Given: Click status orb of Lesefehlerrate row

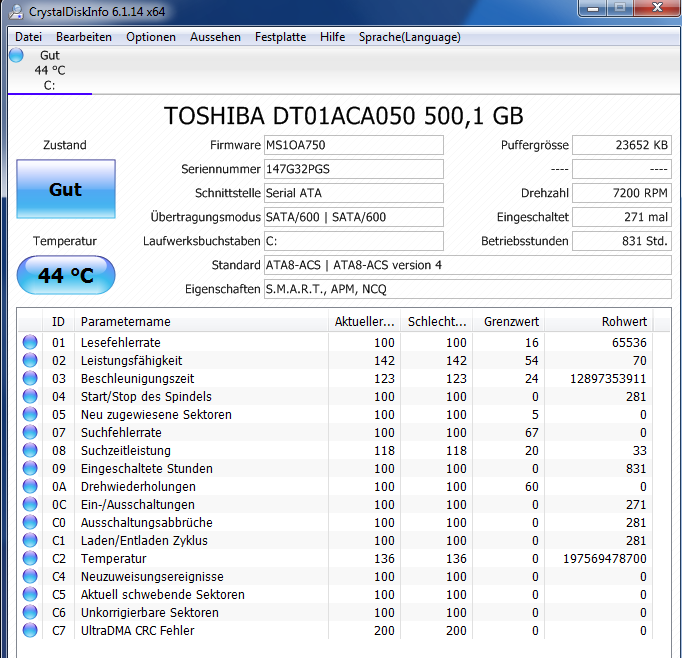Looking at the screenshot, I should (30, 342).
